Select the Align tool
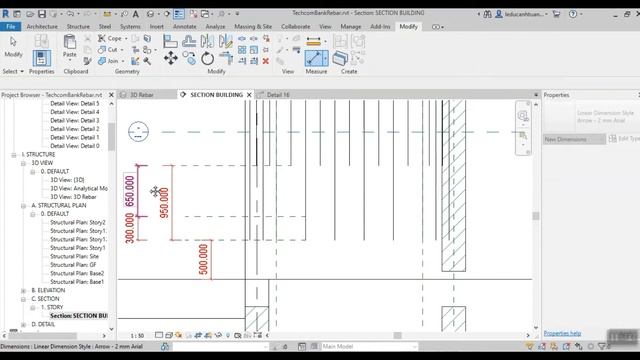 coord(170,41)
